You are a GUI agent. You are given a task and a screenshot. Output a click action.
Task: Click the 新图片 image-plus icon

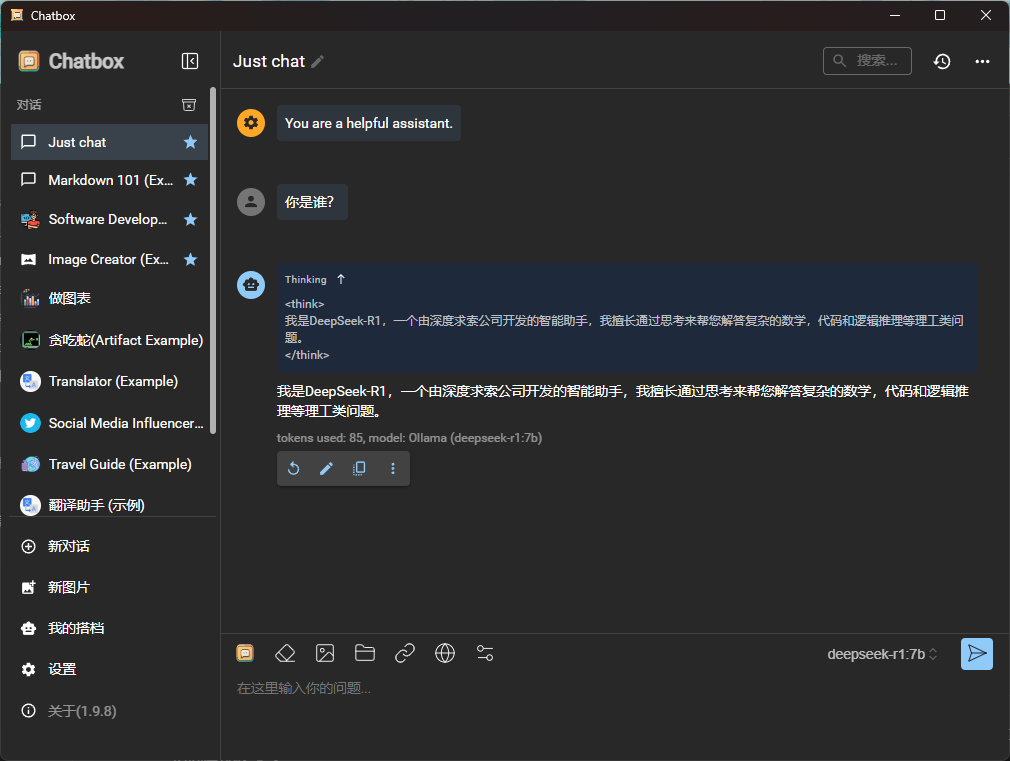coord(29,587)
